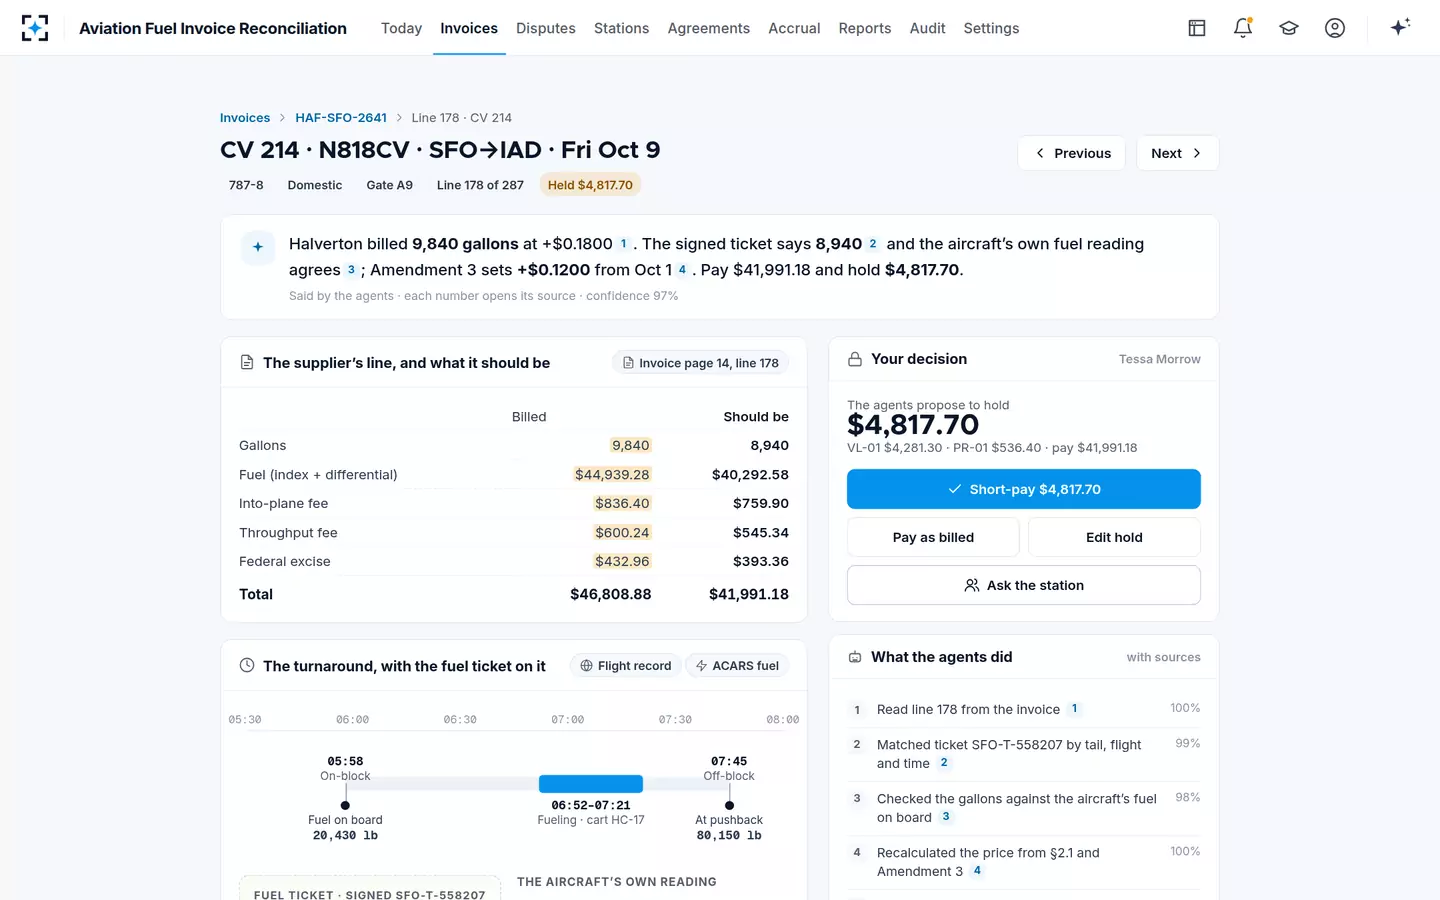Viewport: 1440px width, 900px height.
Task: Click the Off-block marker dot at 07:45
Action: [x=729, y=805]
